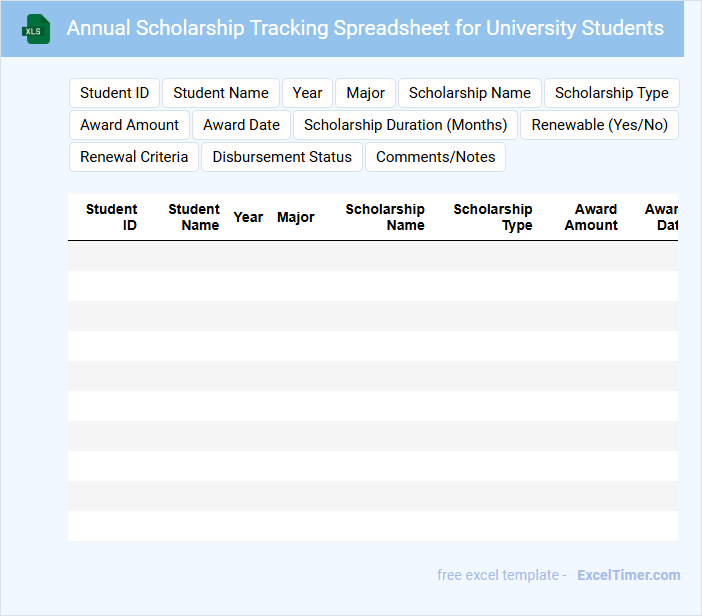Viewport: 702px width, 616px height.
Task: Click the Award Amount column header
Action: point(591,217)
